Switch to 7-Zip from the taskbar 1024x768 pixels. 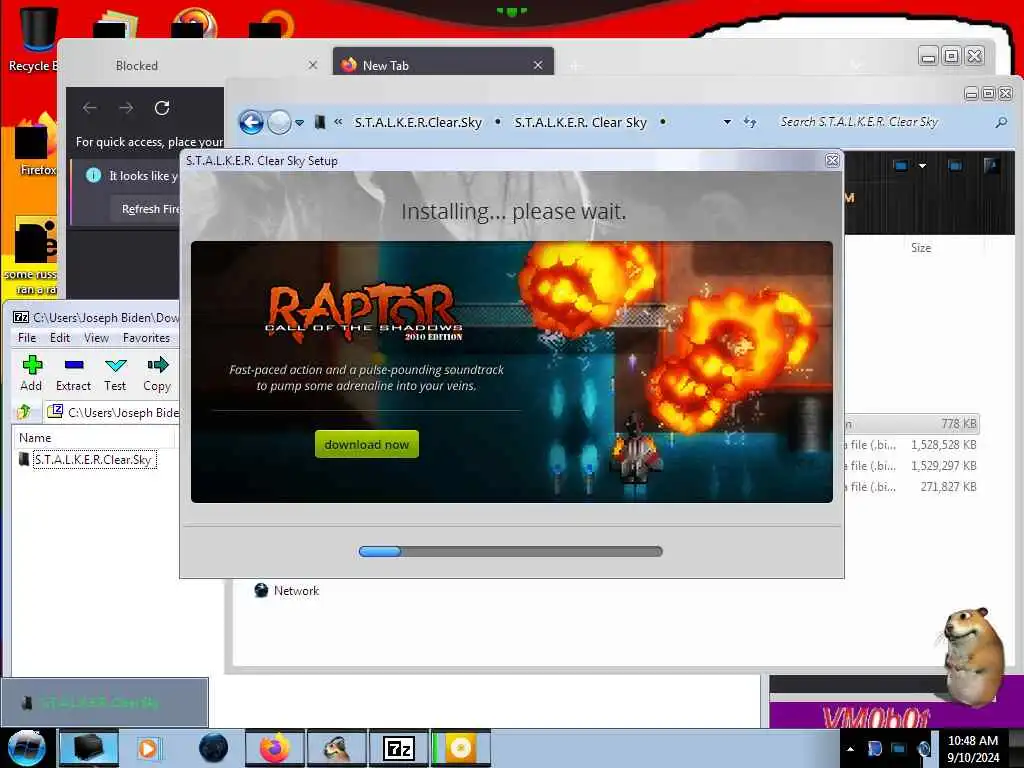pyautogui.click(x=398, y=748)
